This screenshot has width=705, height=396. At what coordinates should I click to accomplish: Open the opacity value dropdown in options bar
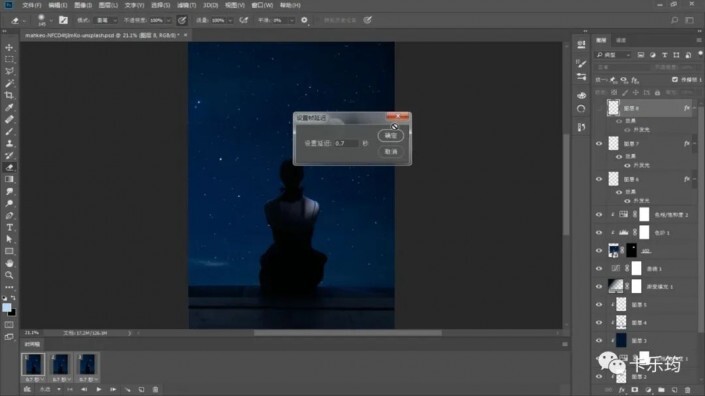coord(169,20)
